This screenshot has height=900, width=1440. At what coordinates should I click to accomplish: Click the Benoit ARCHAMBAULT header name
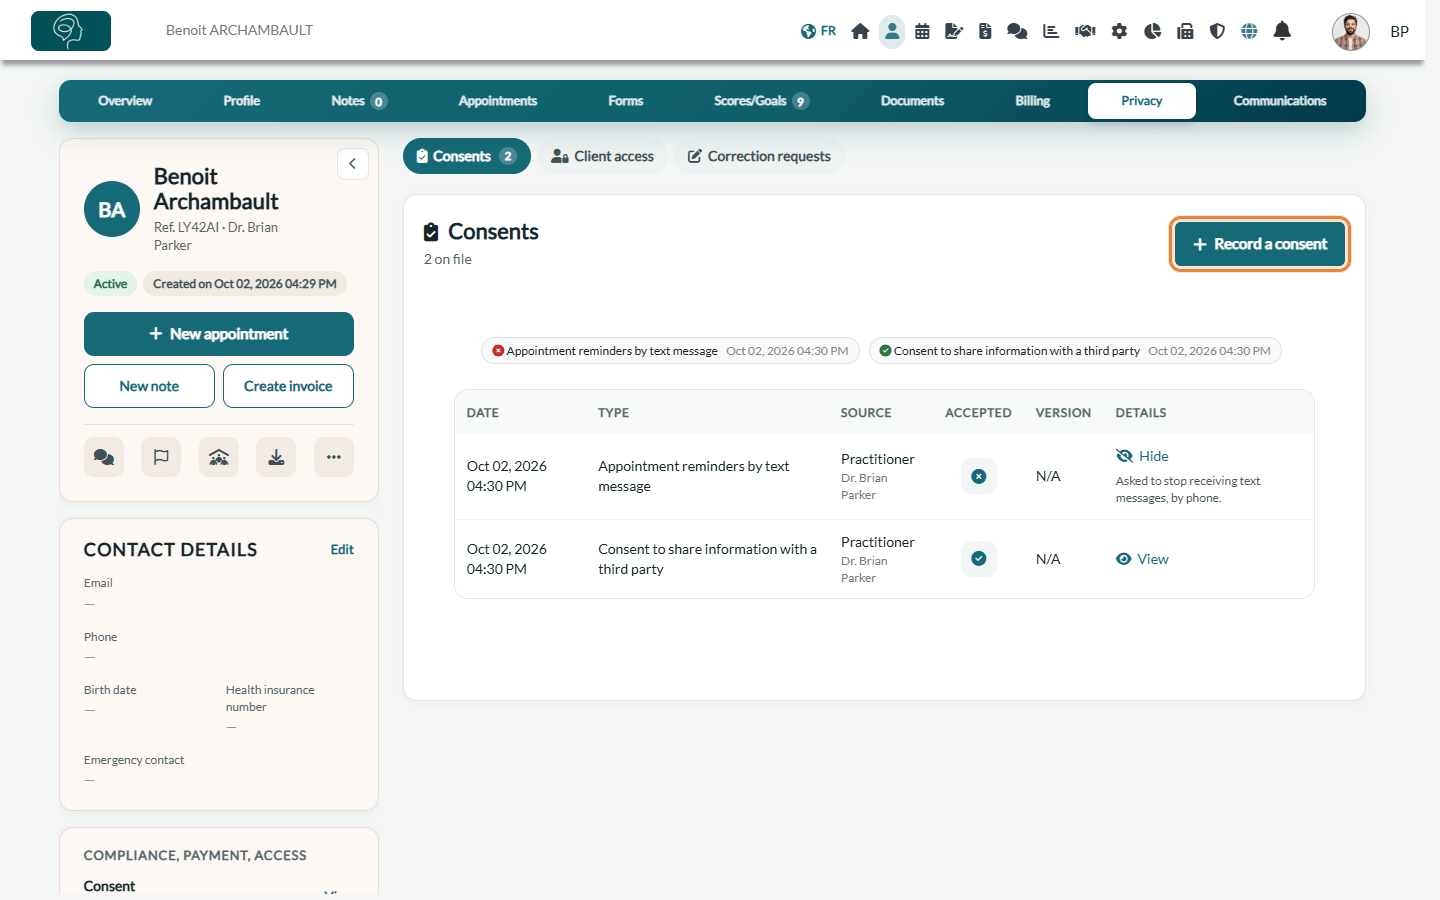click(x=239, y=30)
